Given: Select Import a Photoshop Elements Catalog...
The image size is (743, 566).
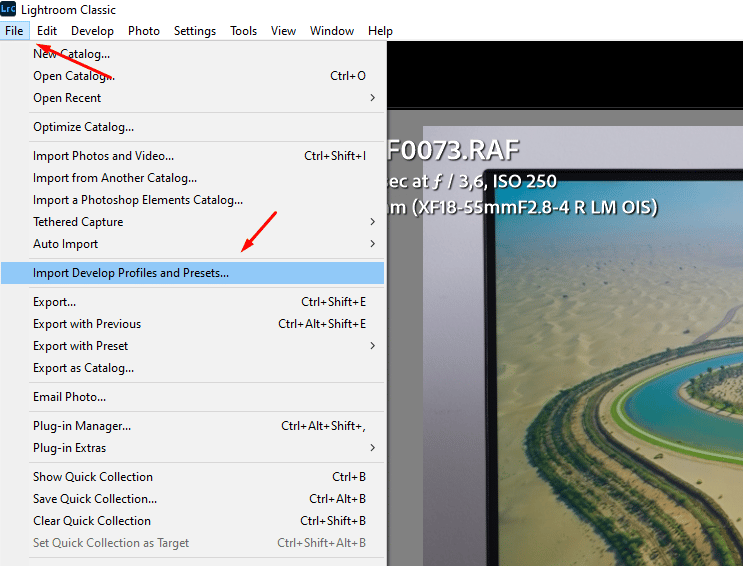Looking at the screenshot, I should [x=192, y=200].
